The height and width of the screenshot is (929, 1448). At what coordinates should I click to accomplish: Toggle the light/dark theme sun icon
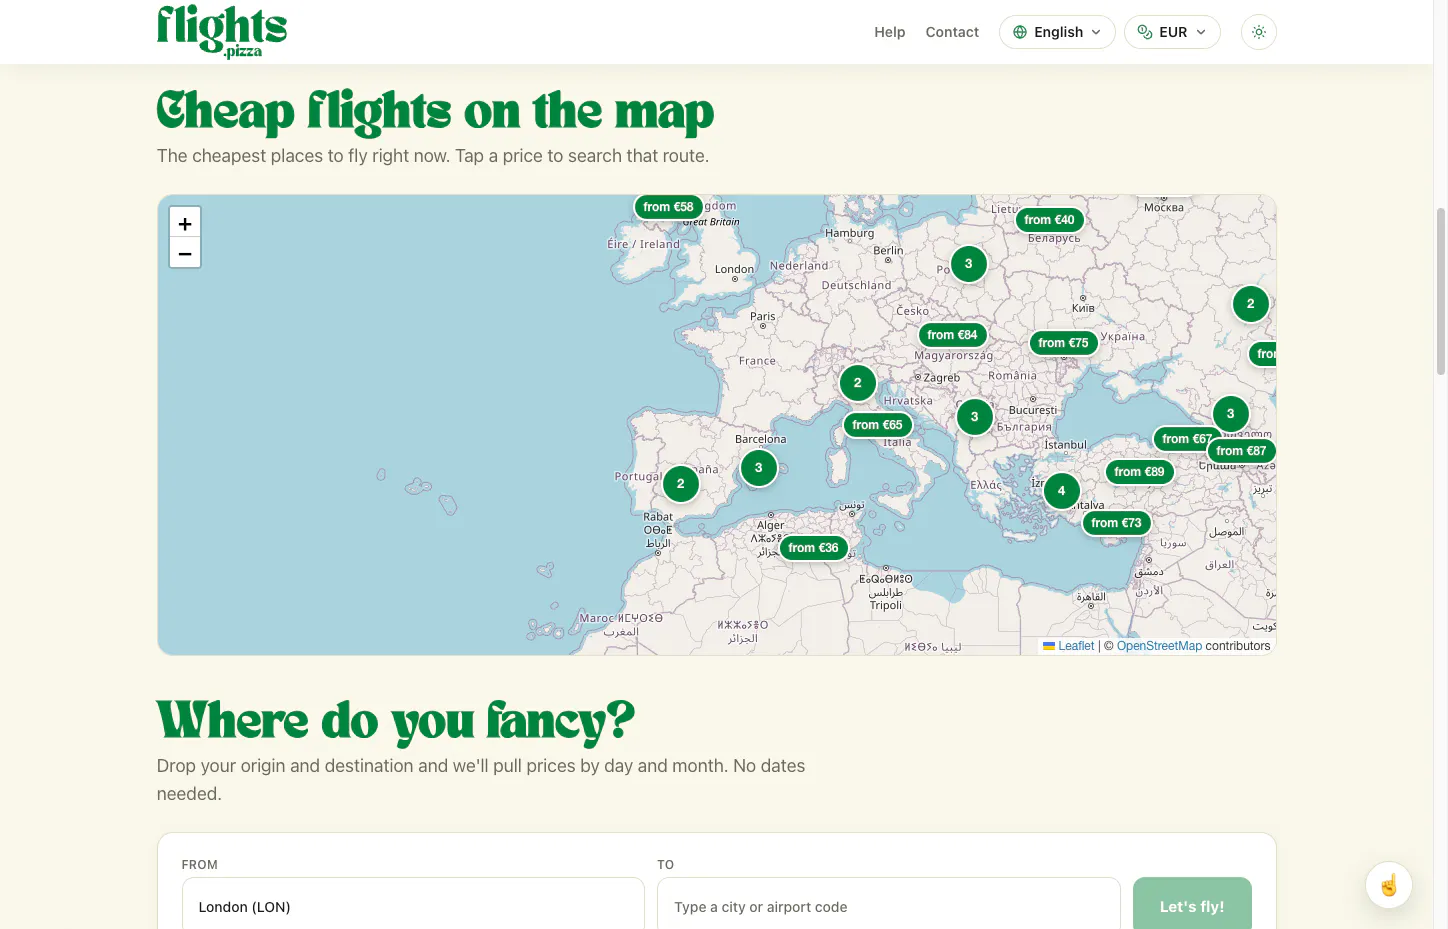click(1258, 32)
